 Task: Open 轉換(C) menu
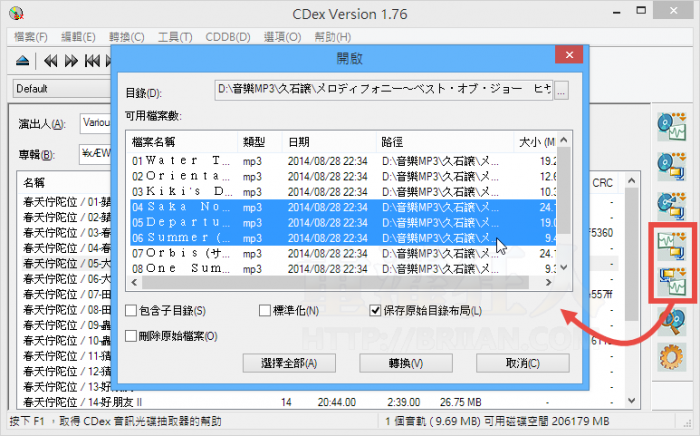click(127, 37)
